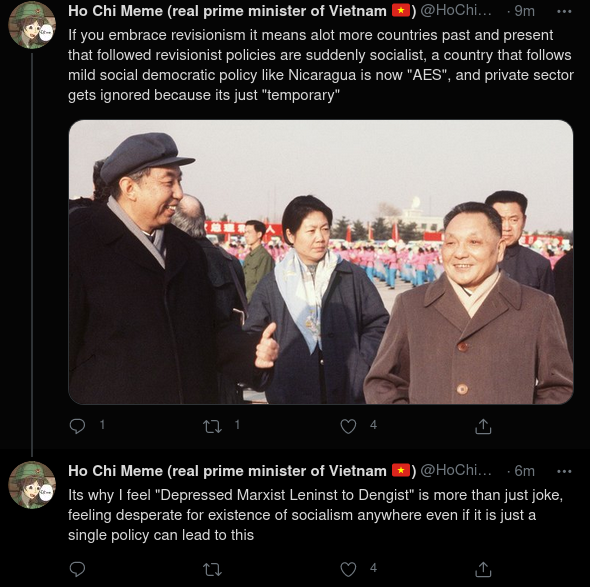Retweet the second tweet
The height and width of the screenshot is (587, 590).
pyautogui.click(x=212, y=569)
